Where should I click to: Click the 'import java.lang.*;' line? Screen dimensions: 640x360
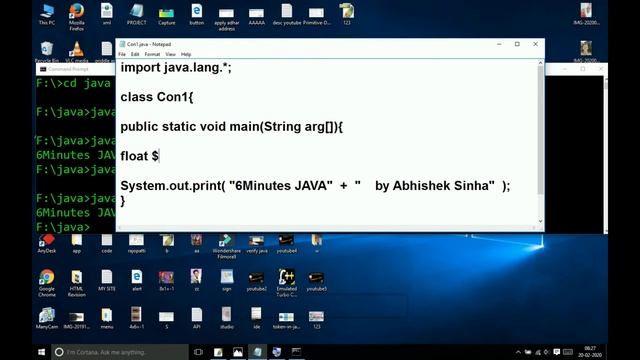(176, 67)
